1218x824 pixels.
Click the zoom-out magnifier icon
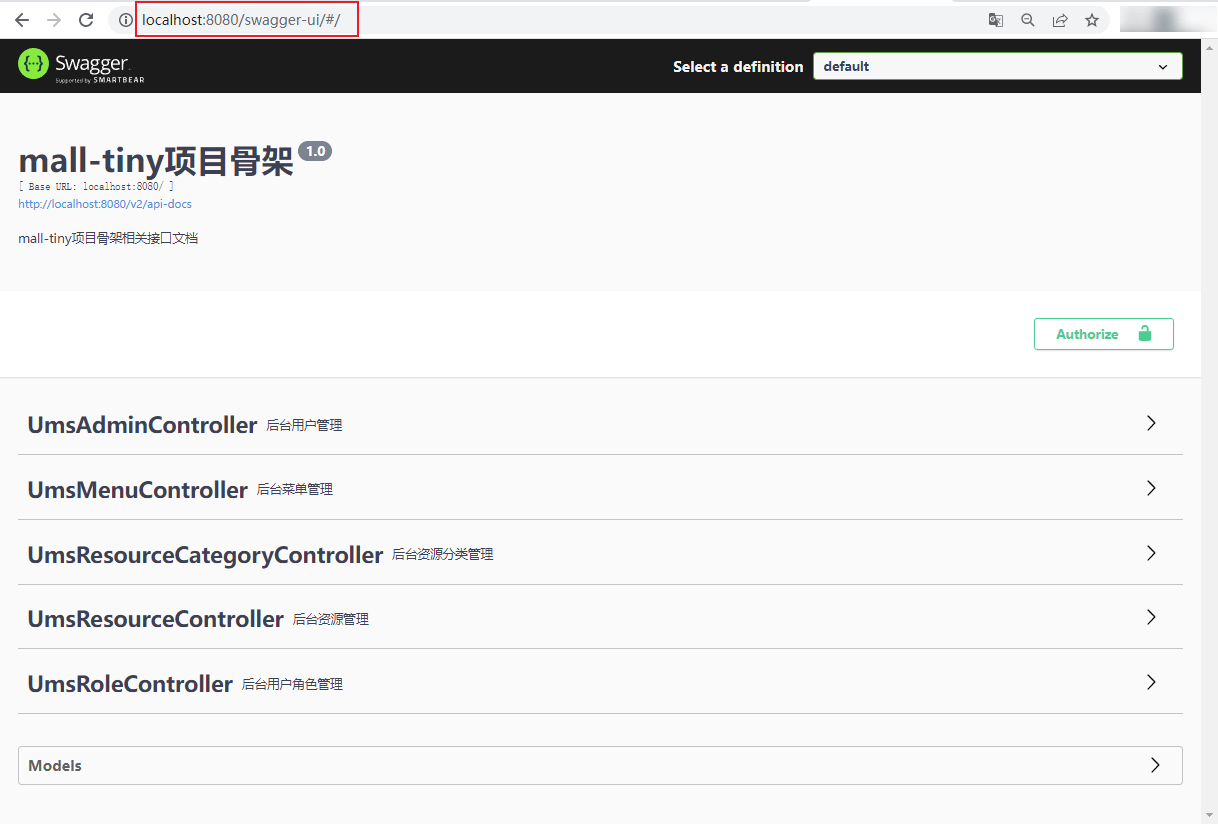tap(1027, 19)
